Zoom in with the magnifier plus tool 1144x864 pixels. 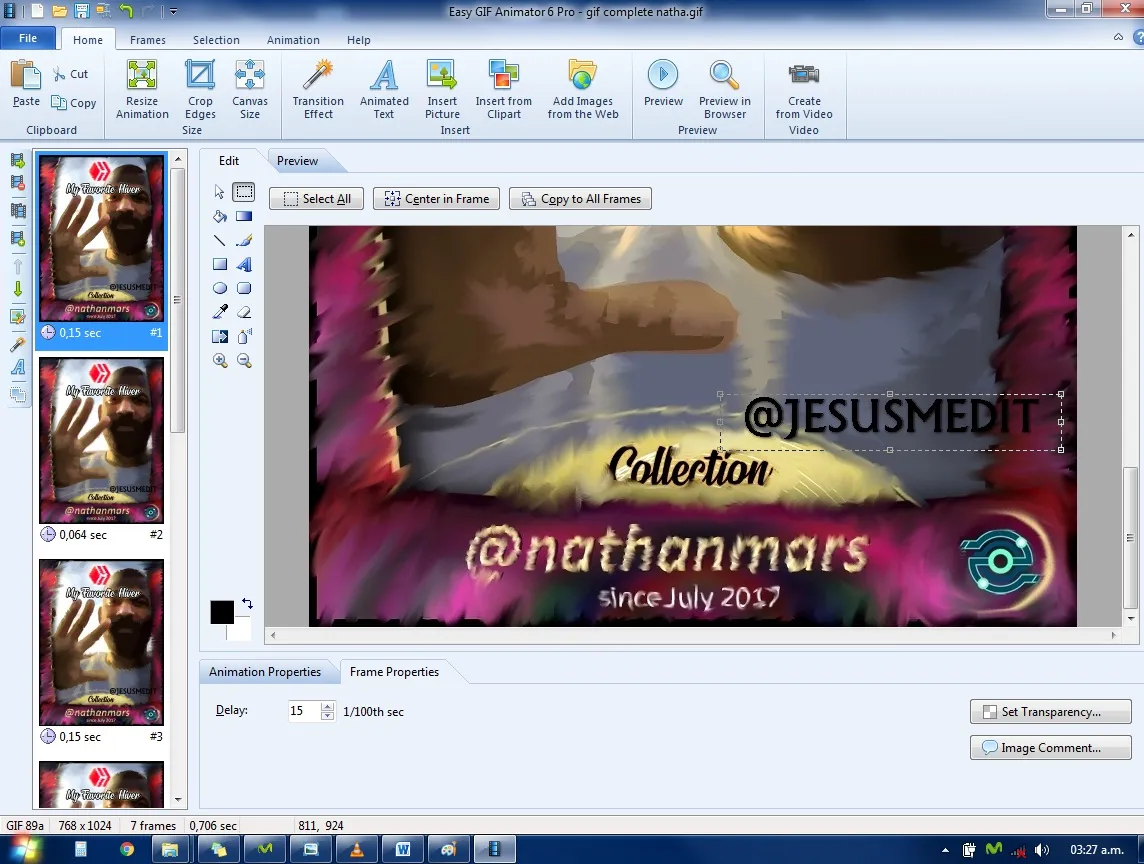(x=220, y=360)
